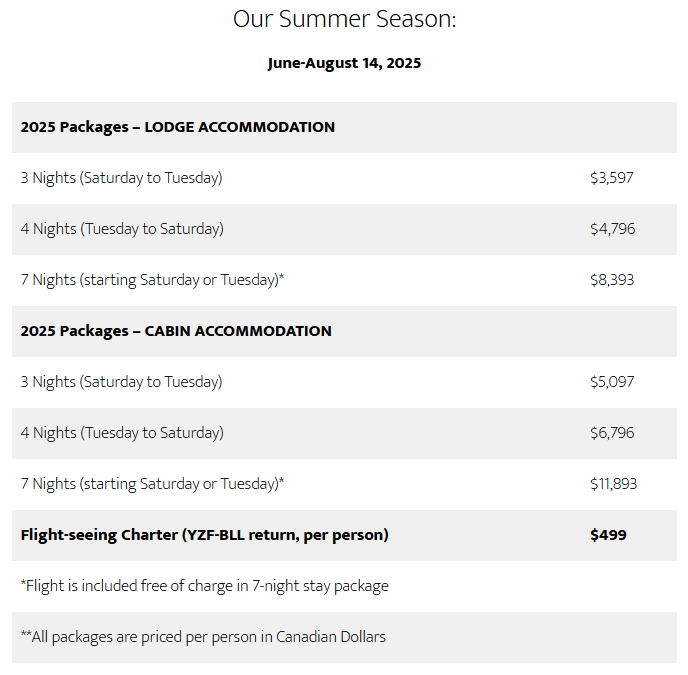This screenshot has height=675, width=688.
Task: Select the lodge 7 Nights package label
Action: (152, 280)
